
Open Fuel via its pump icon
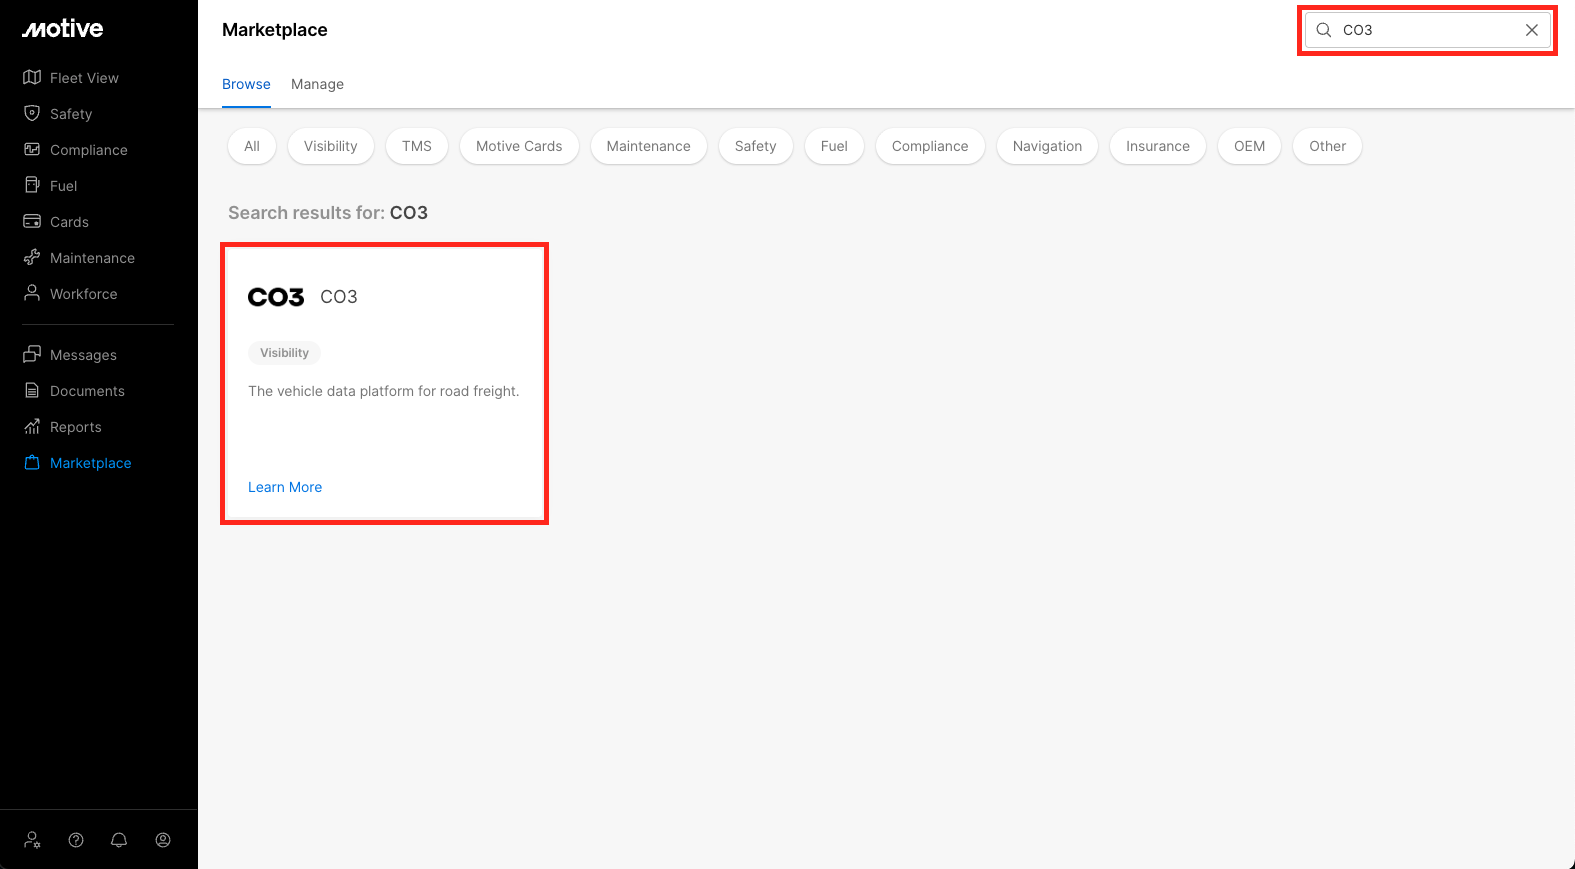(x=32, y=185)
